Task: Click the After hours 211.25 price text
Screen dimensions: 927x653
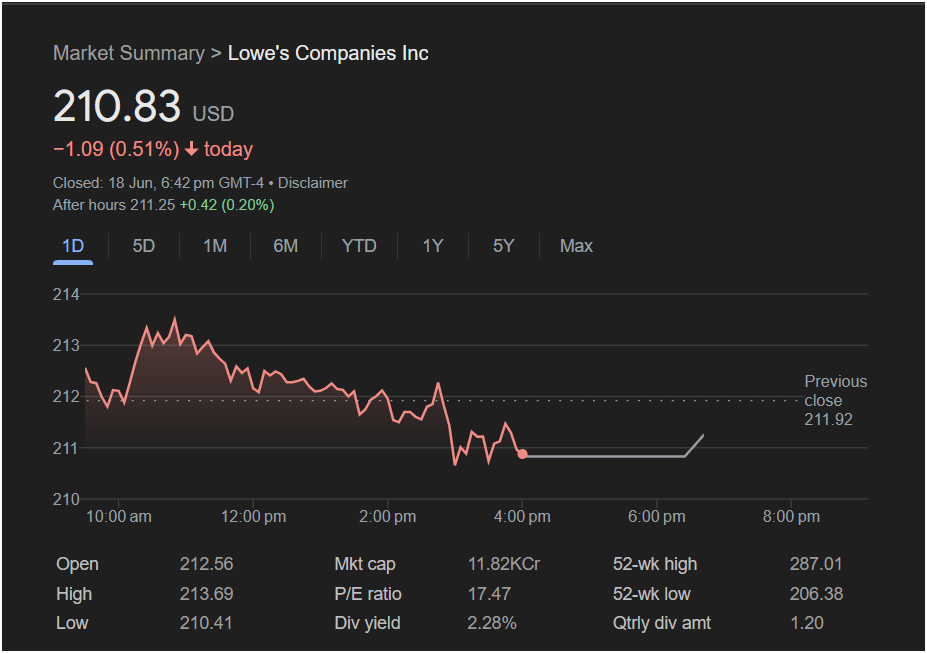Action: 114,205
